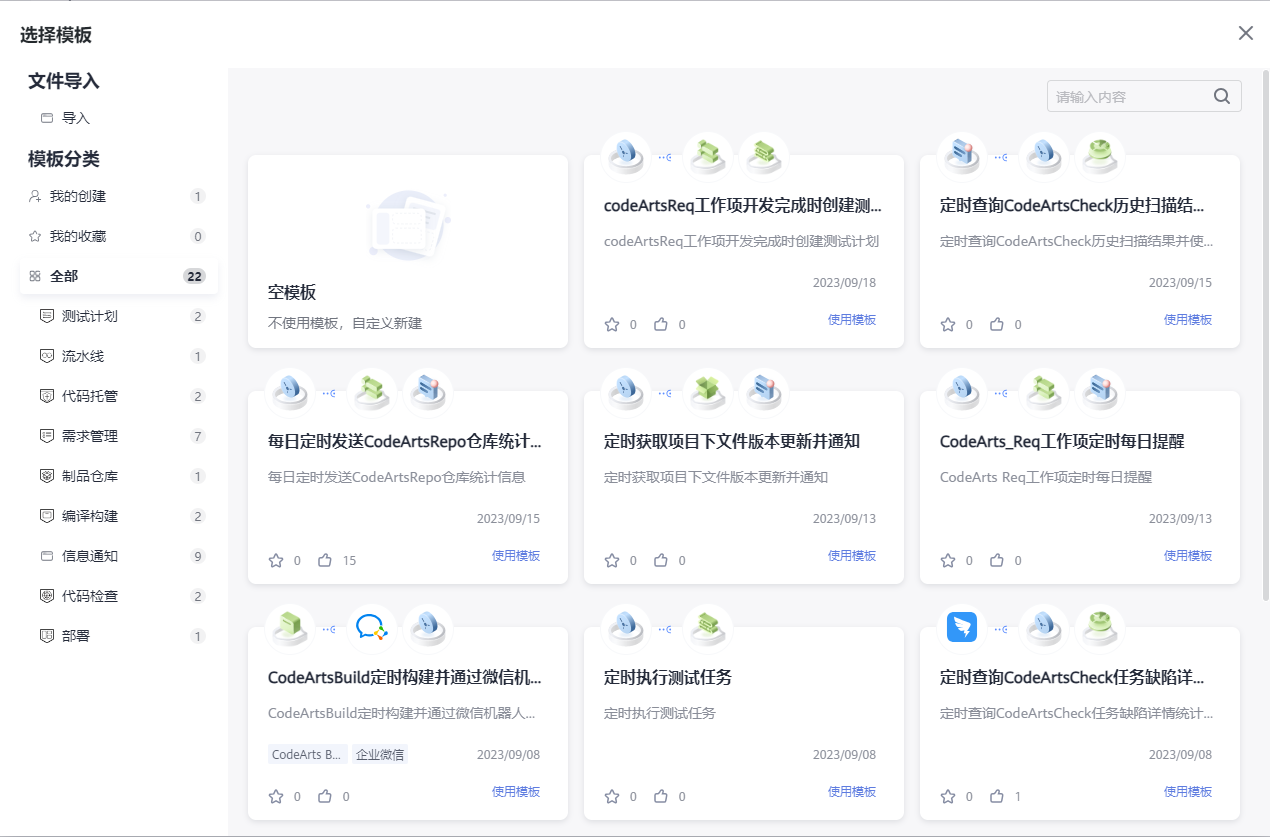
Task: Select 全部 templates category
Action: [119, 276]
